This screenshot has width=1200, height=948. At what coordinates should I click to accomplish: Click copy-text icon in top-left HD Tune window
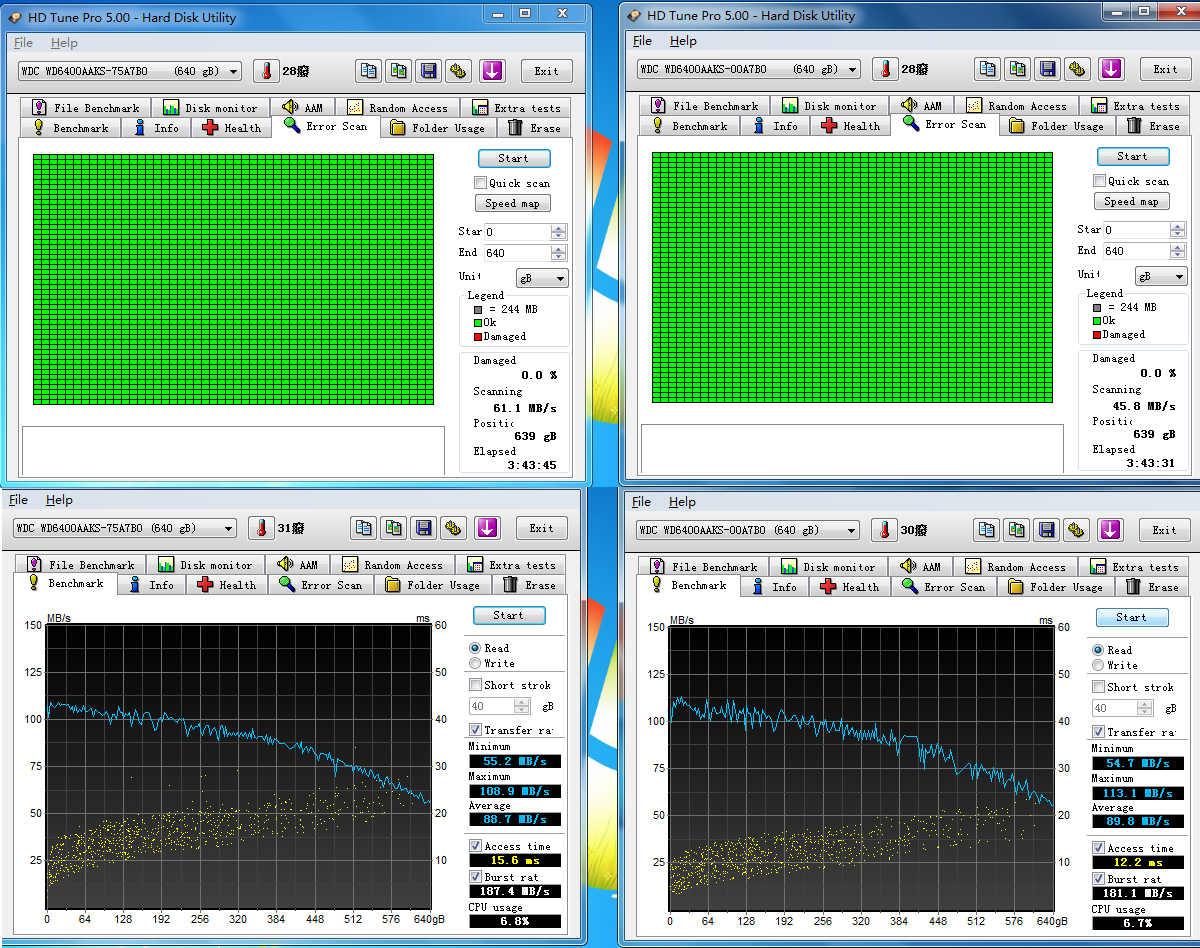(369, 71)
